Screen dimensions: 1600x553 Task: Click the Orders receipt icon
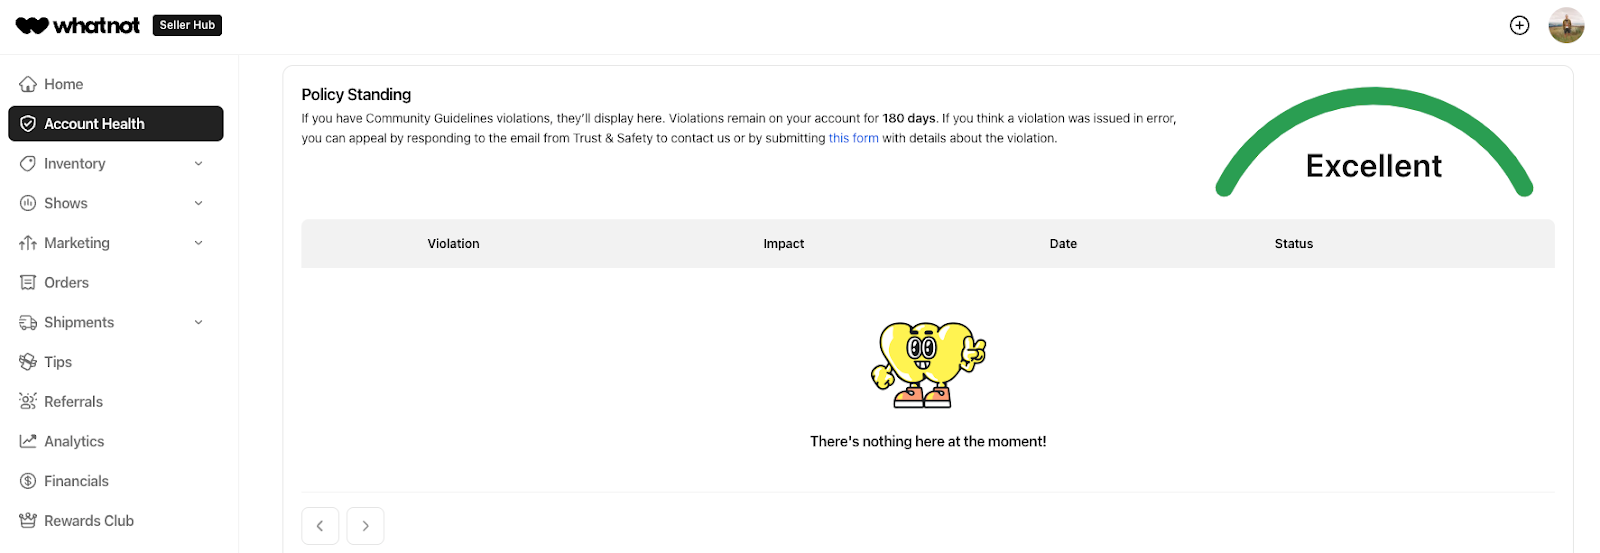[x=28, y=283]
